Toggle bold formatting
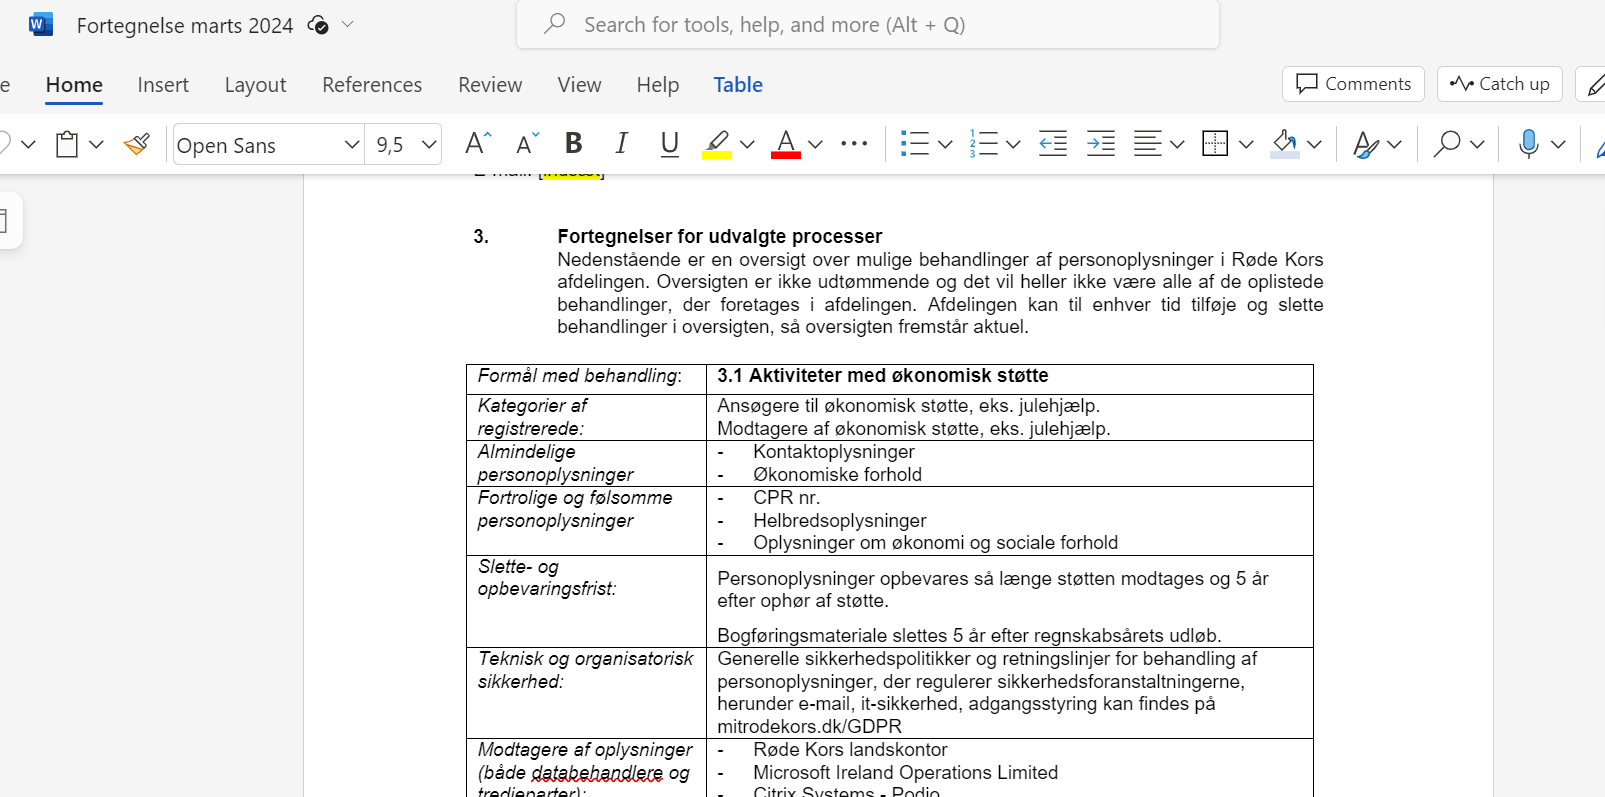1605x797 pixels. click(574, 144)
